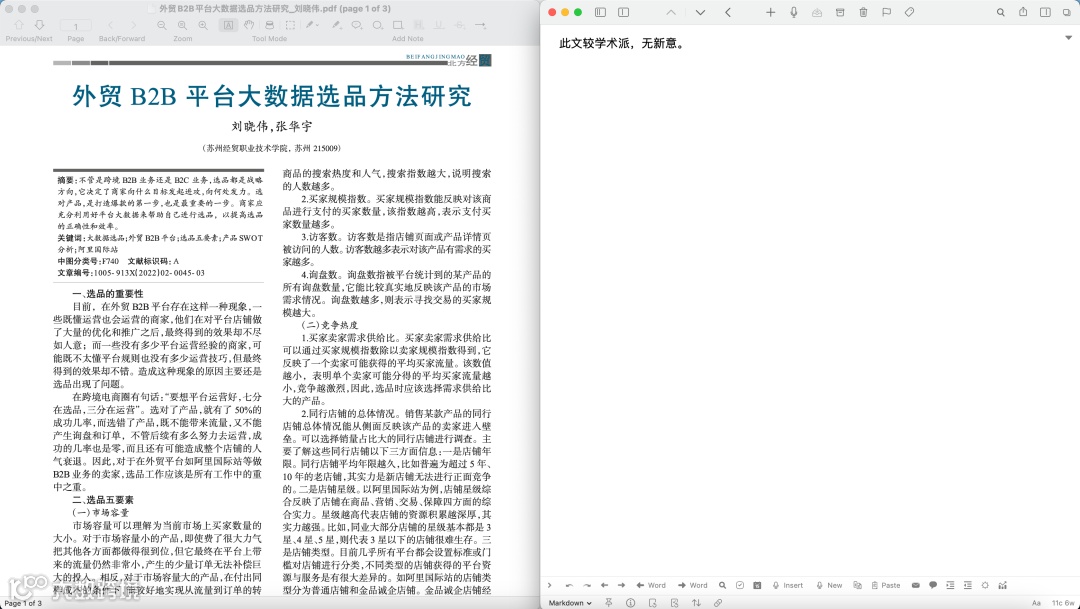Open note in separate window icon

pos(1067,12)
